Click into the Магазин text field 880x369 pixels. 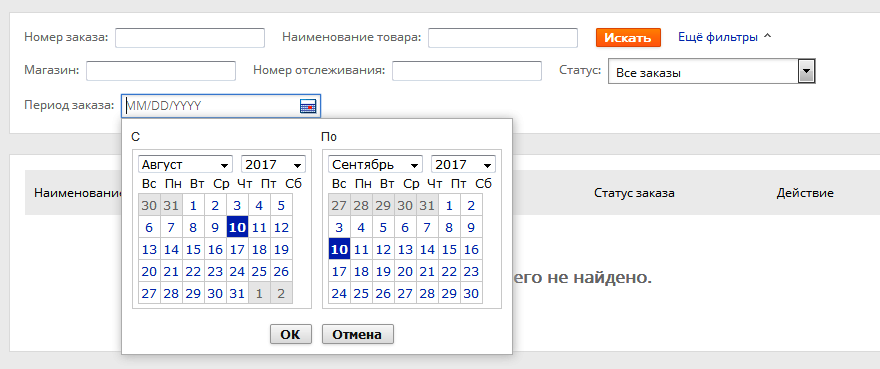[x=161, y=71]
